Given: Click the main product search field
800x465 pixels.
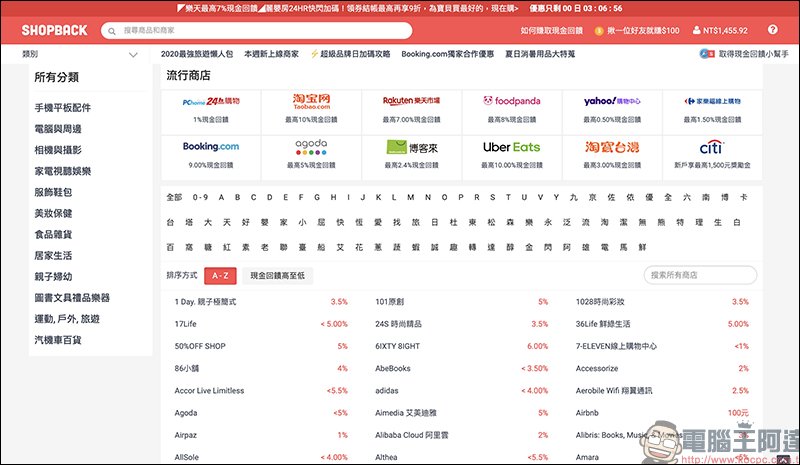Looking at the screenshot, I should 257,31.
